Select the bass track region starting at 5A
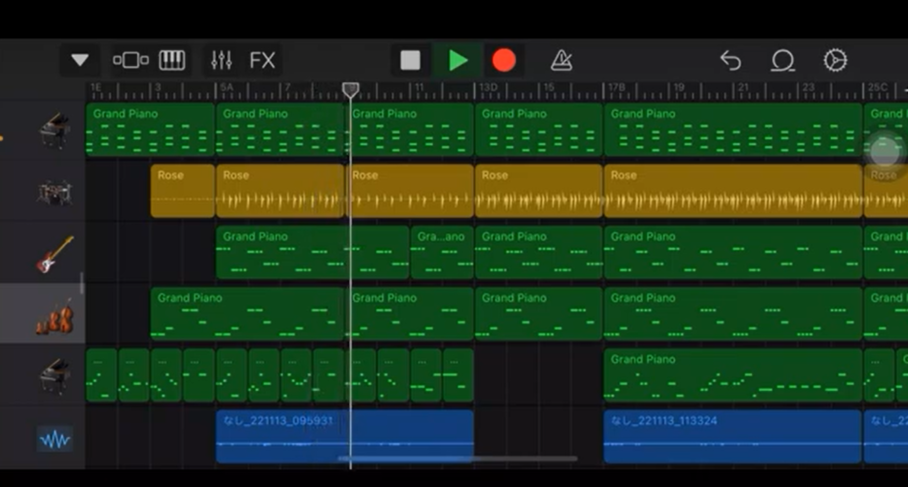 [x=313, y=252]
